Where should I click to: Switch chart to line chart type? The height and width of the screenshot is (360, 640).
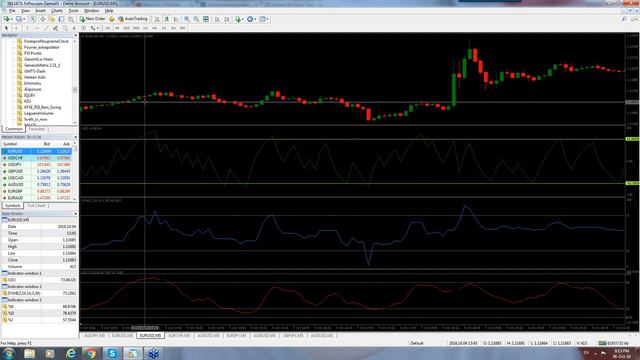(176, 19)
